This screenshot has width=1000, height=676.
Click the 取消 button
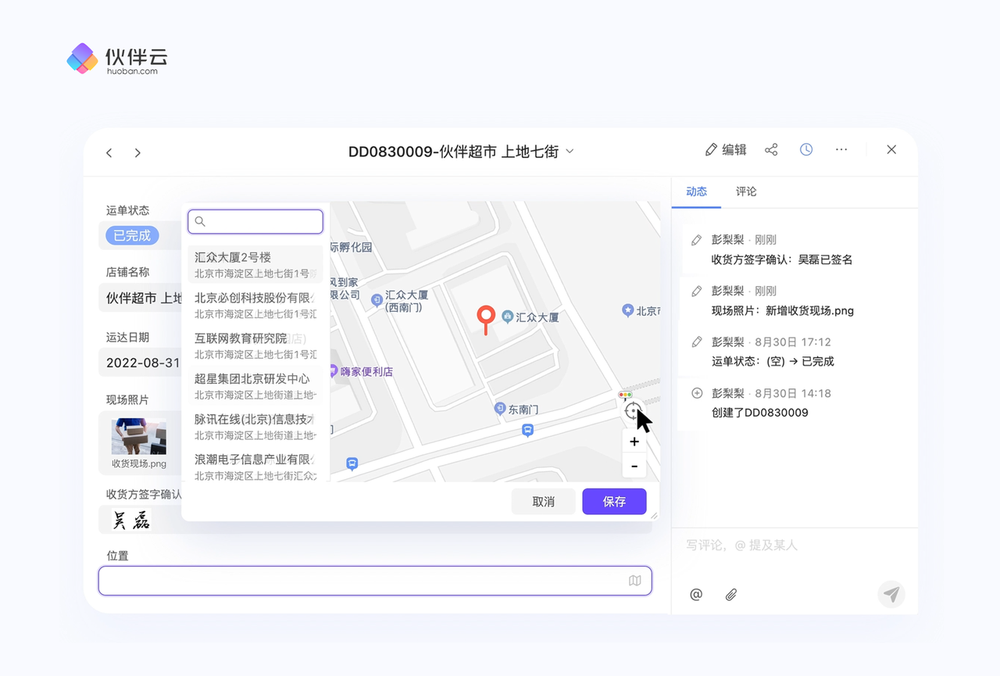click(x=543, y=501)
